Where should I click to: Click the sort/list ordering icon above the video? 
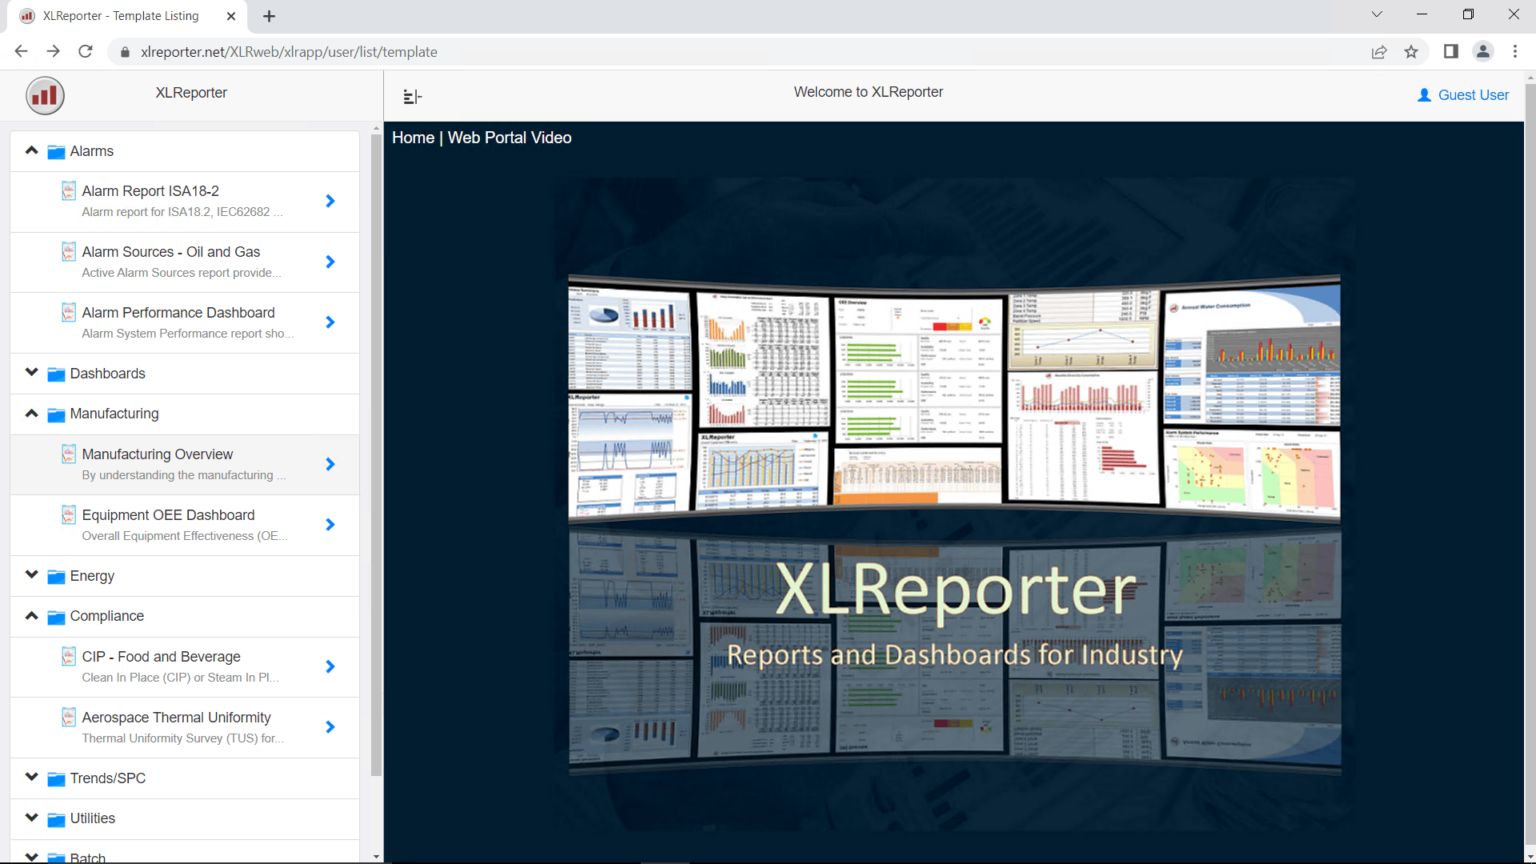click(x=412, y=95)
